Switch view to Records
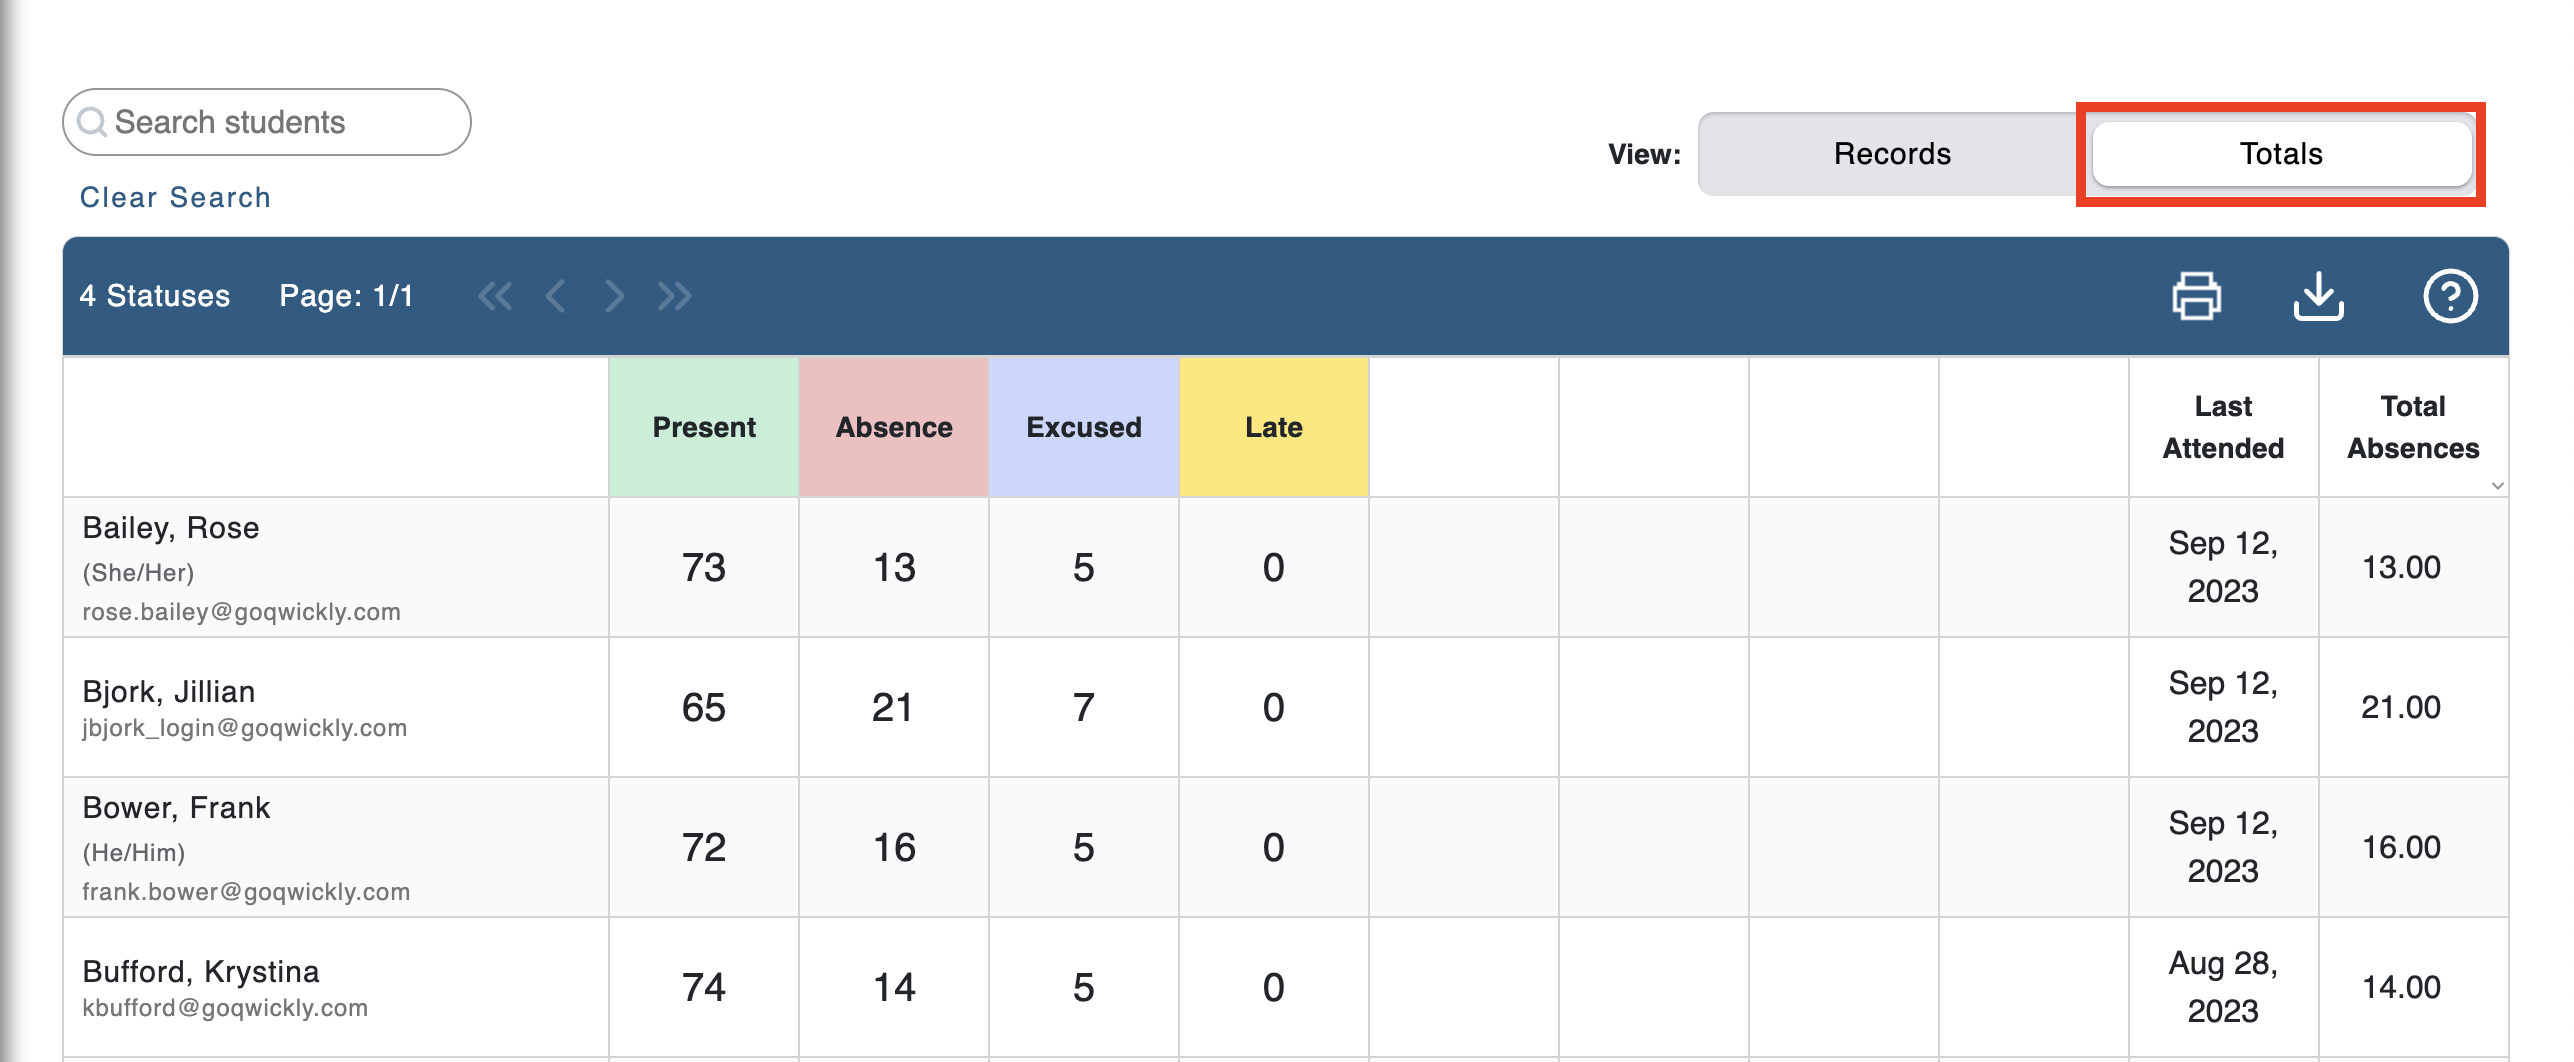 coord(1891,154)
